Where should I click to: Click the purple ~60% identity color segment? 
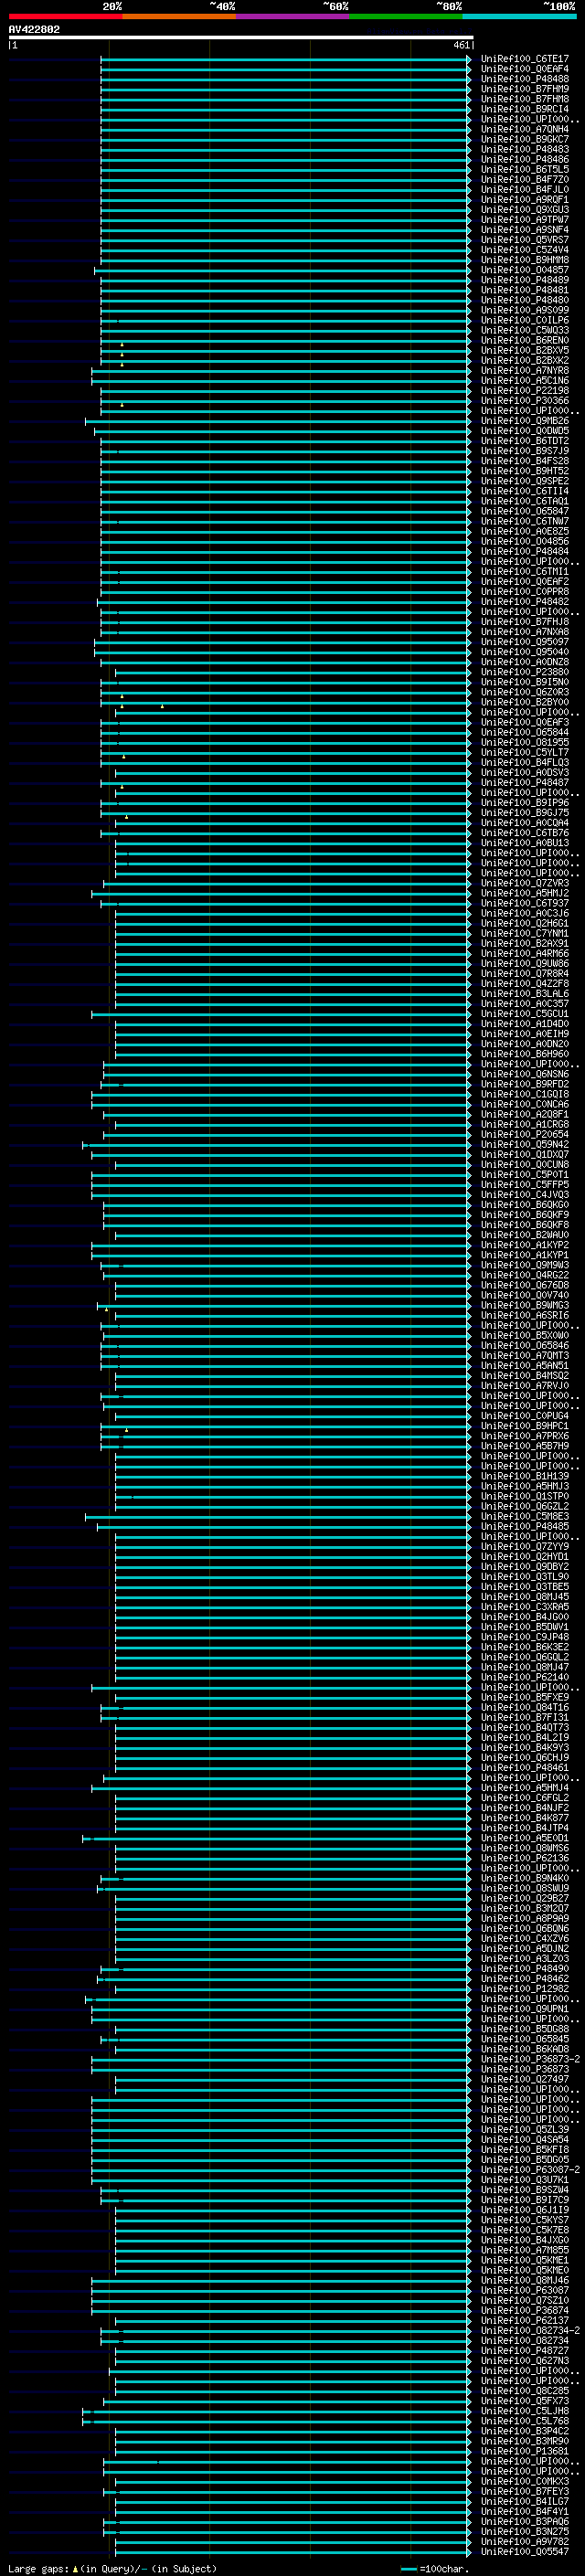coord(293,16)
